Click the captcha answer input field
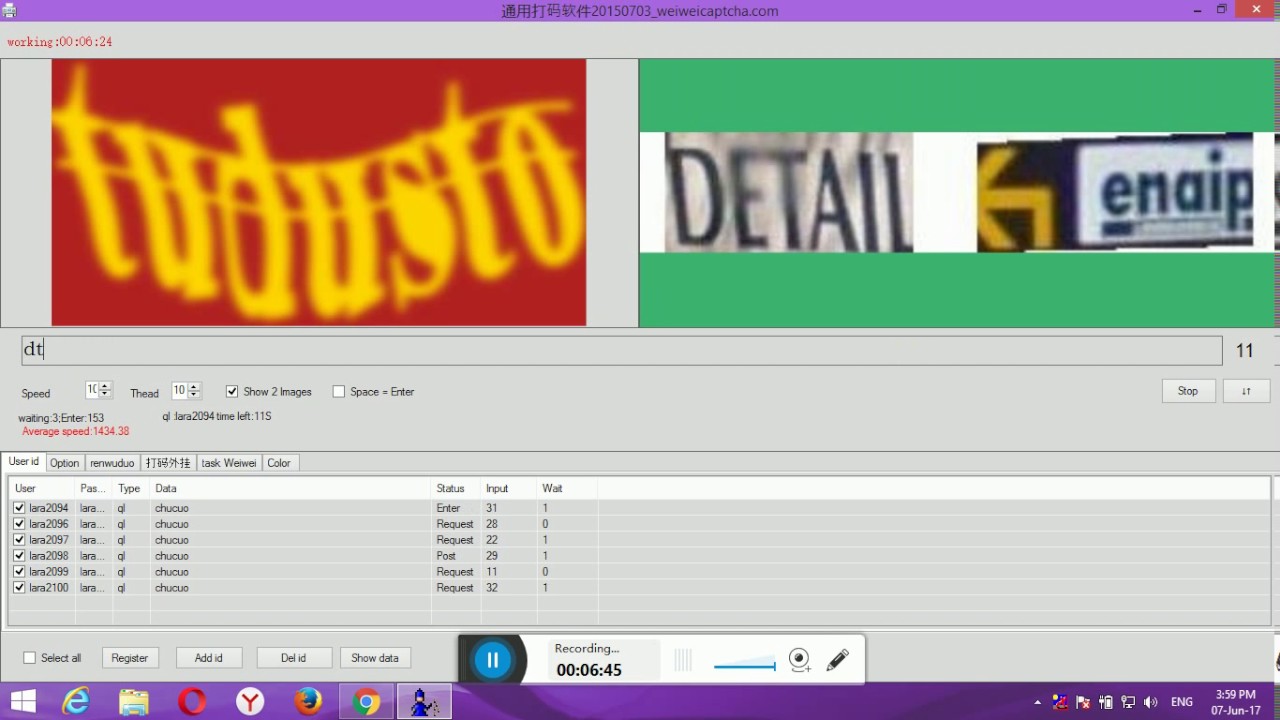 pos(622,350)
